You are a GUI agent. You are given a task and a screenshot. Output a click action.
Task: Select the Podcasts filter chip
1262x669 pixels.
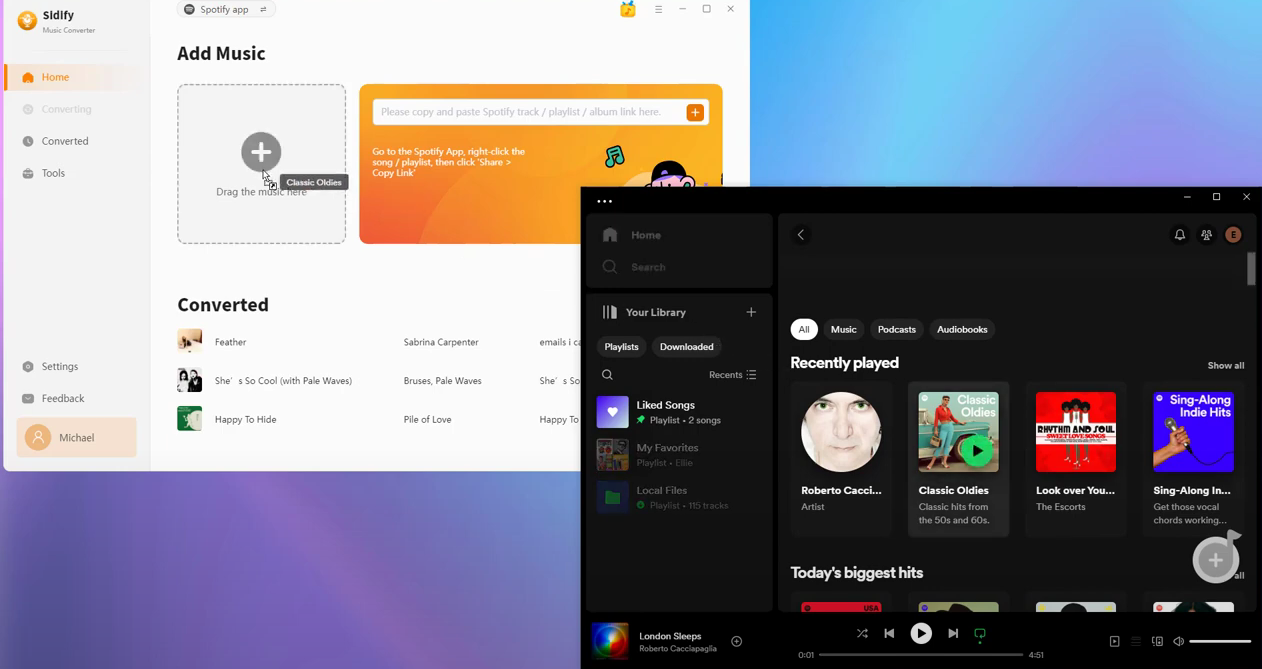897,329
